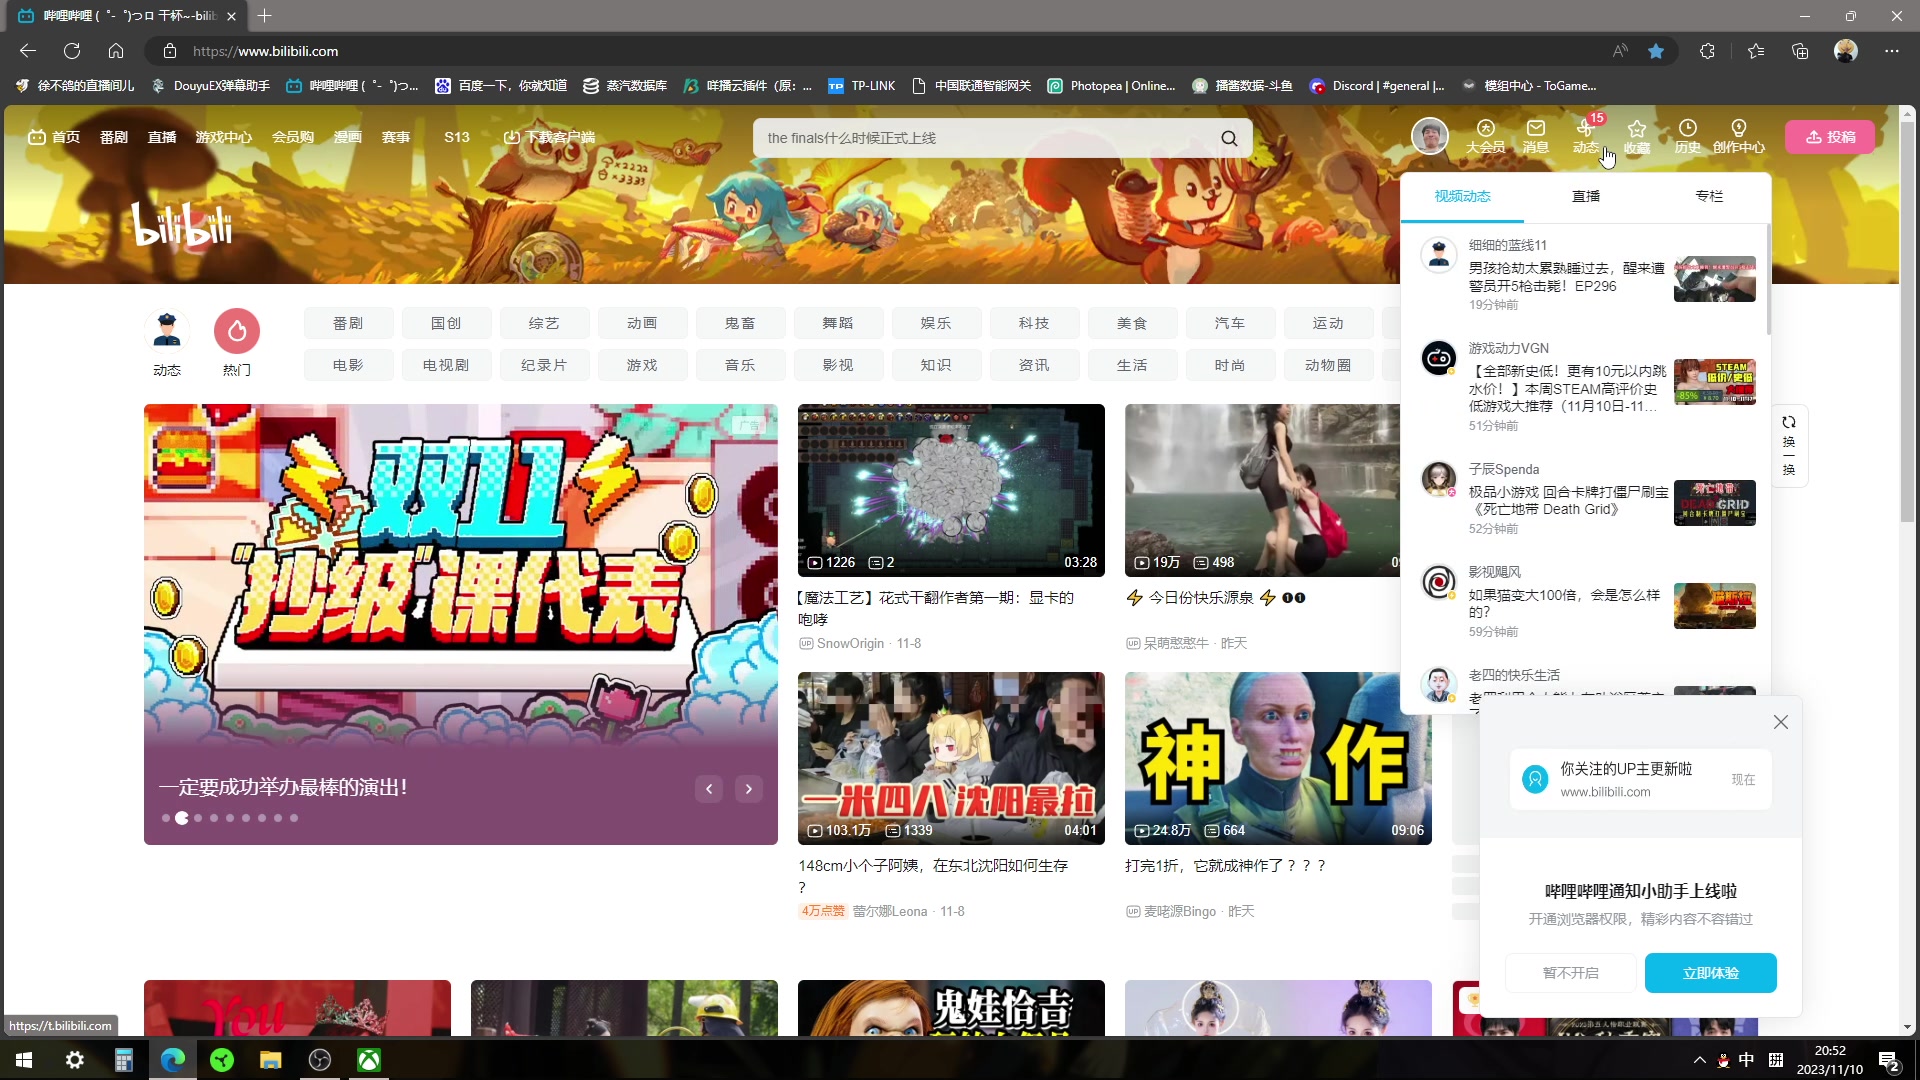Image resolution: width=1920 pixels, height=1080 pixels.
Task: Click the 投稿 upload button
Action: [x=1830, y=137]
